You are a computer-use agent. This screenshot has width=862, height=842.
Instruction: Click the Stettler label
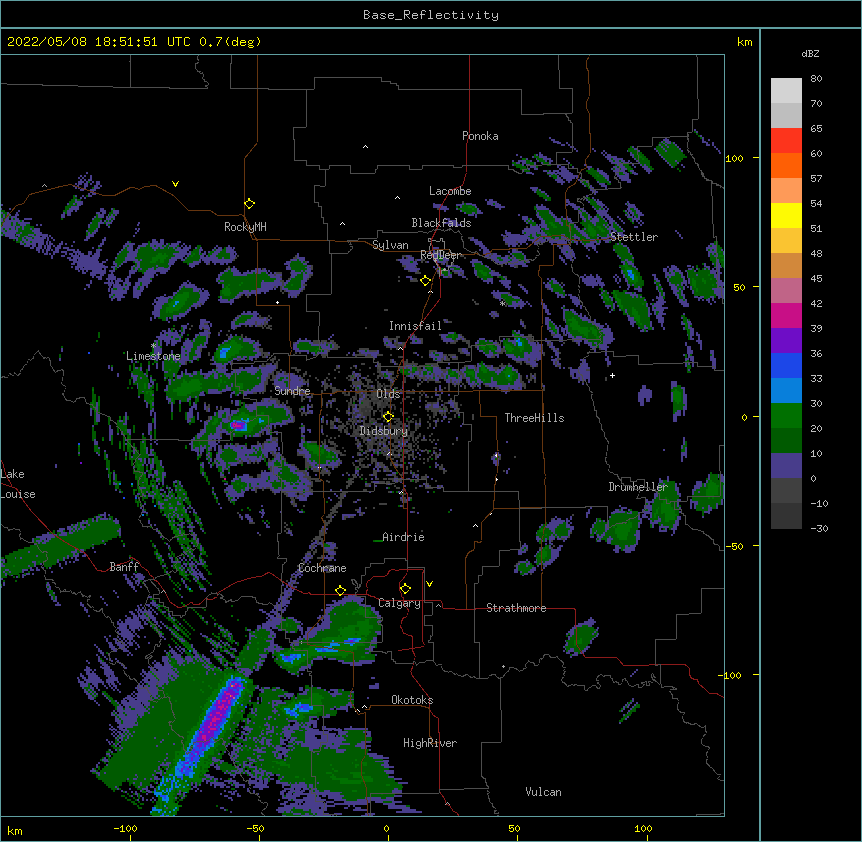point(634,237)
